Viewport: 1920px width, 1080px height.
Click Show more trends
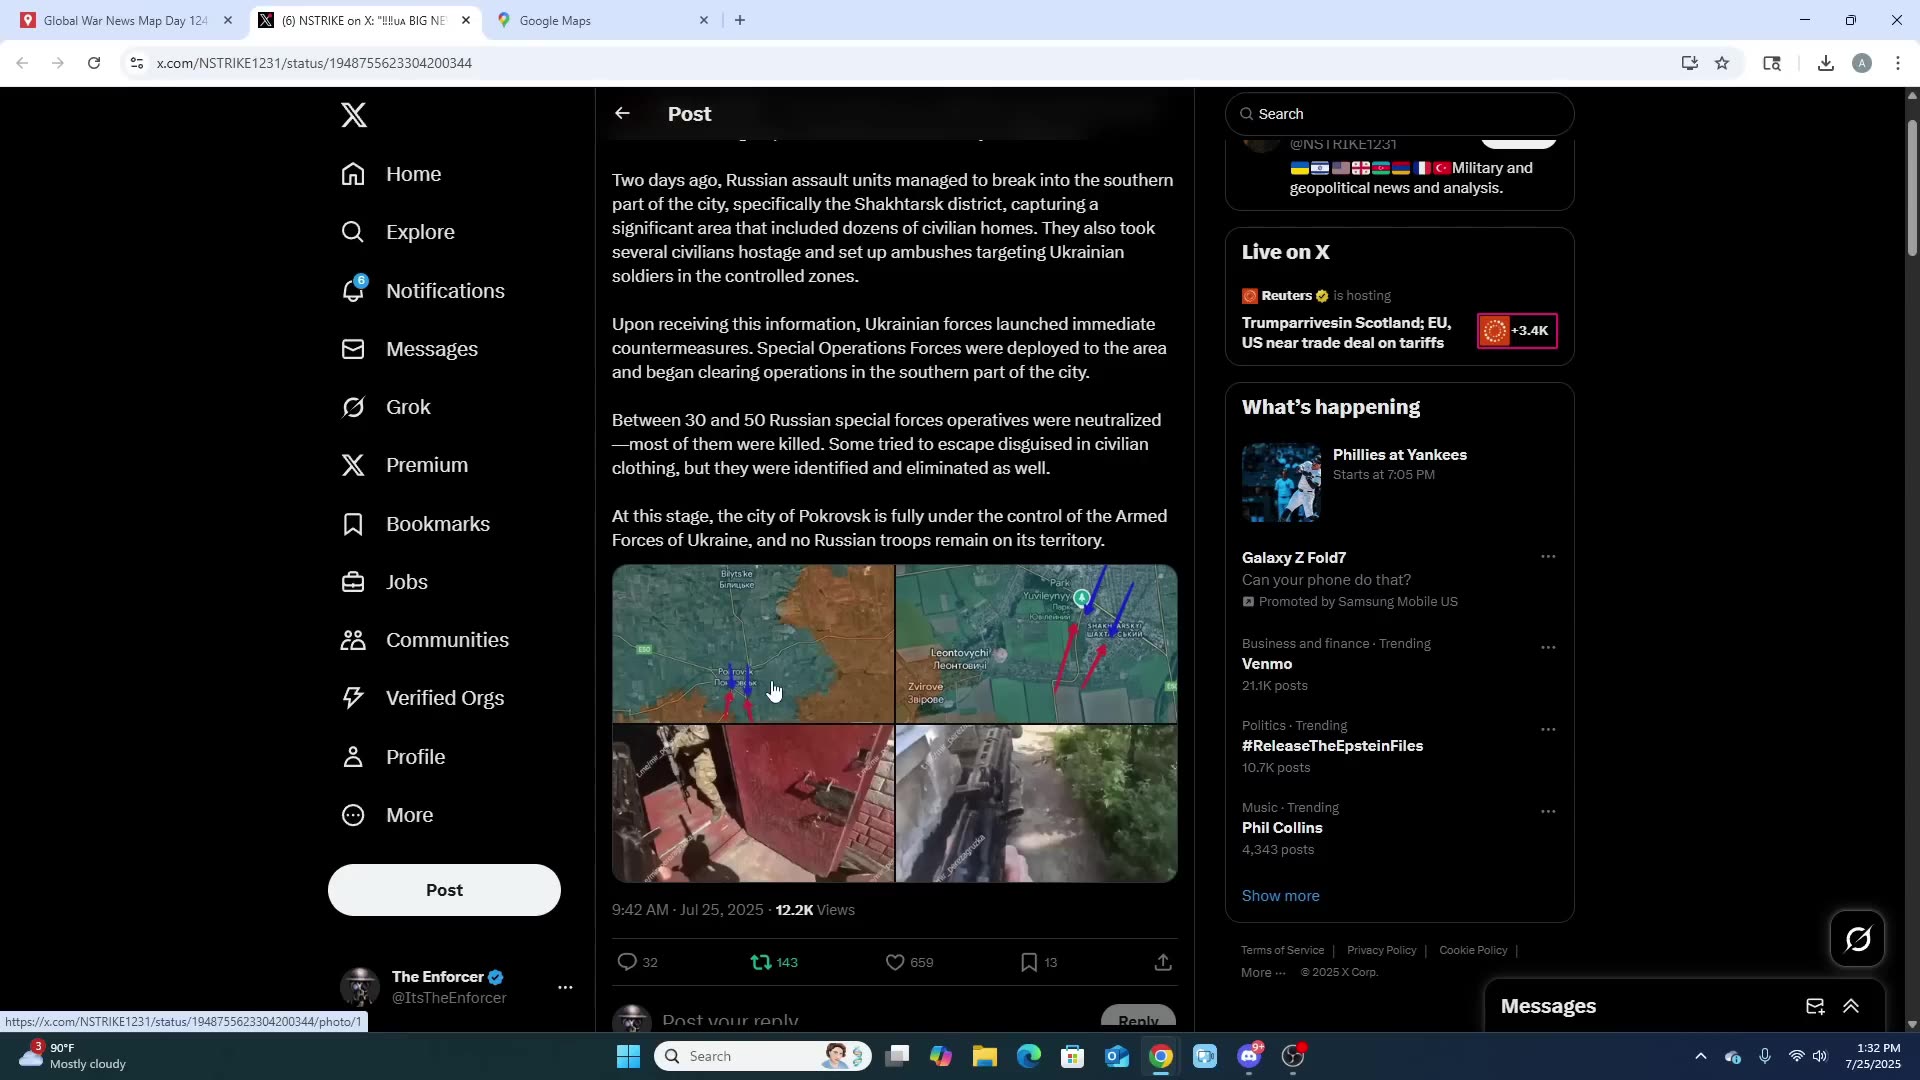(x=1280, y=896)
